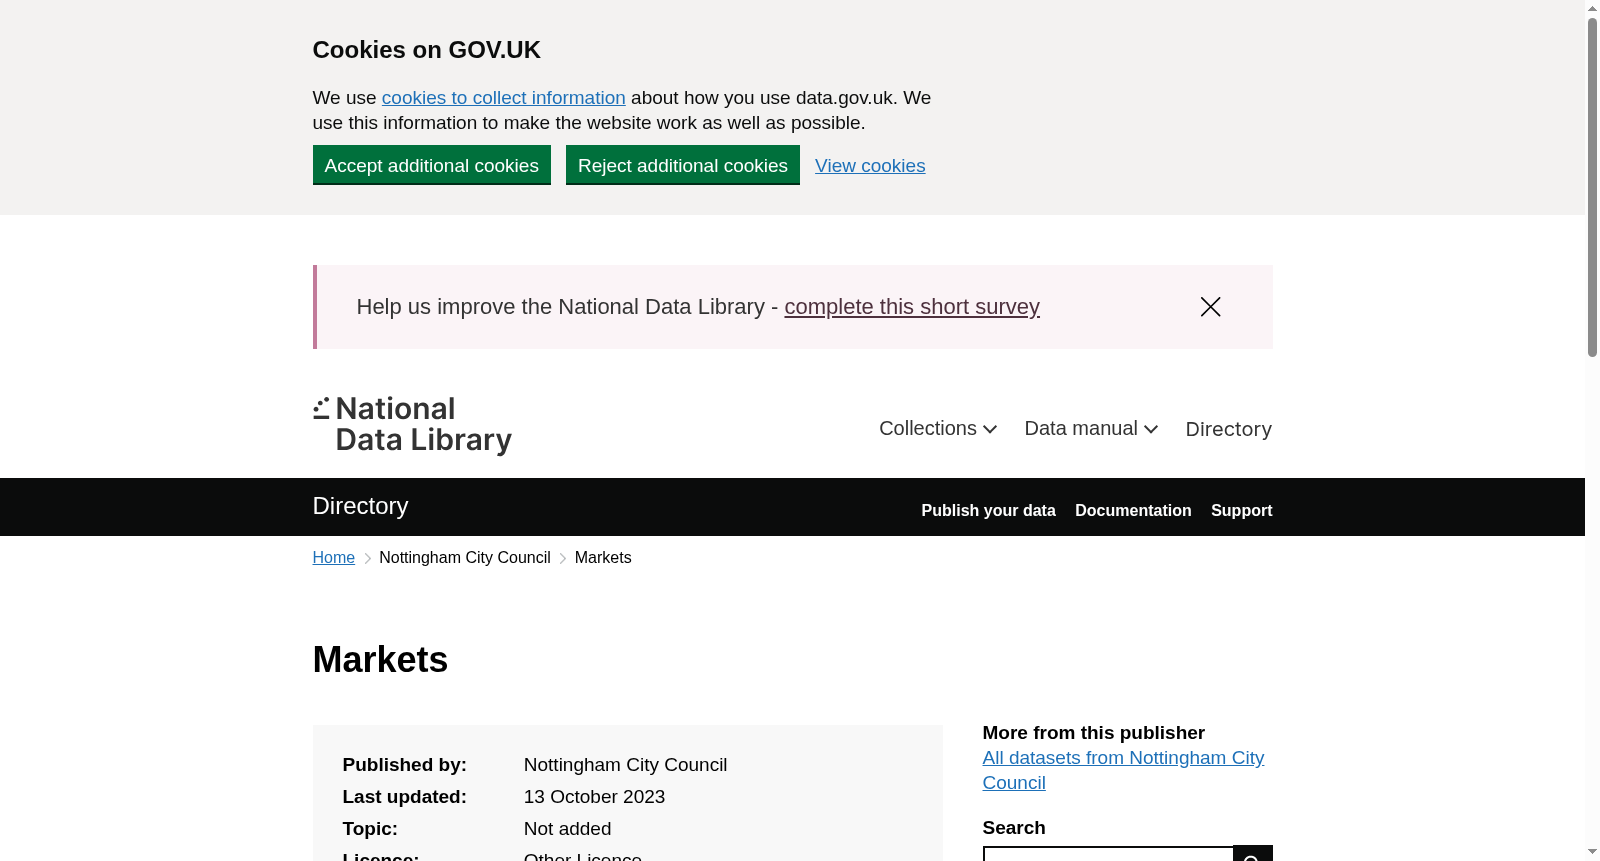Click the '13 October 2023' last updated value

pos(595,797)
